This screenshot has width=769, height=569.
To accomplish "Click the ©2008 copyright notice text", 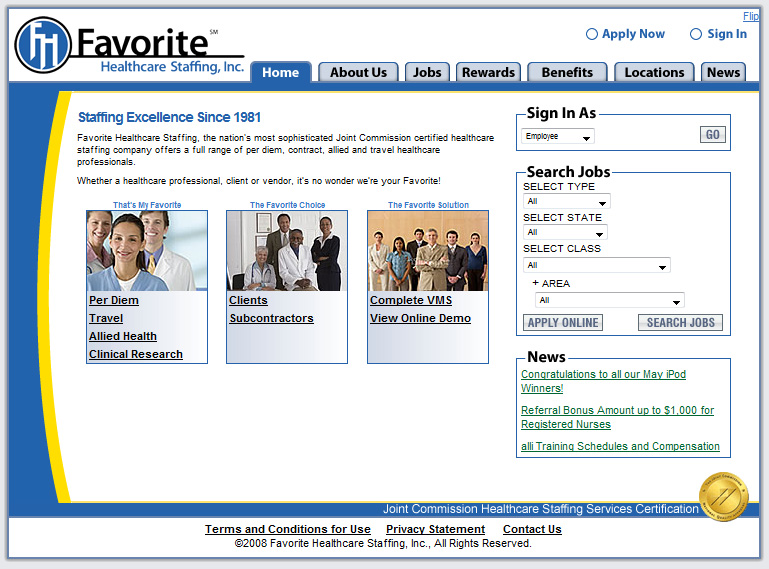I will pos(383,543).
